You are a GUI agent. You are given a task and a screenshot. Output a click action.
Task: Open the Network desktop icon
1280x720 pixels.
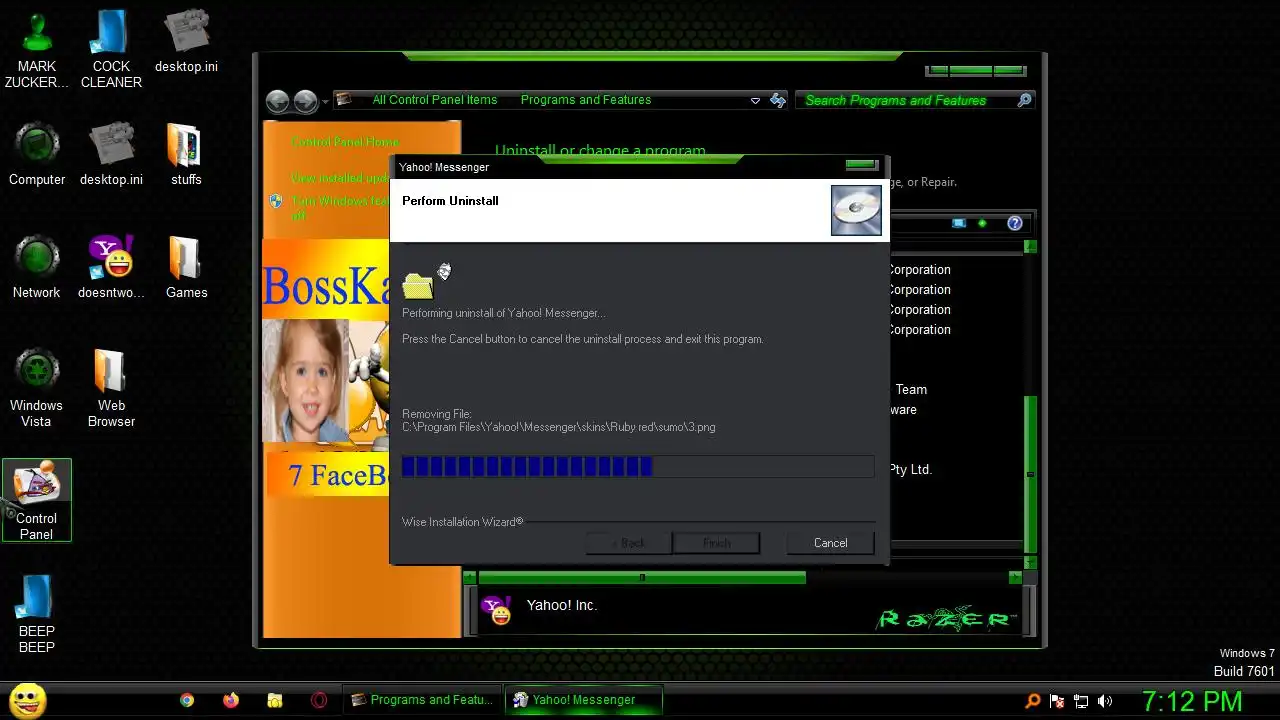point(37,267)
